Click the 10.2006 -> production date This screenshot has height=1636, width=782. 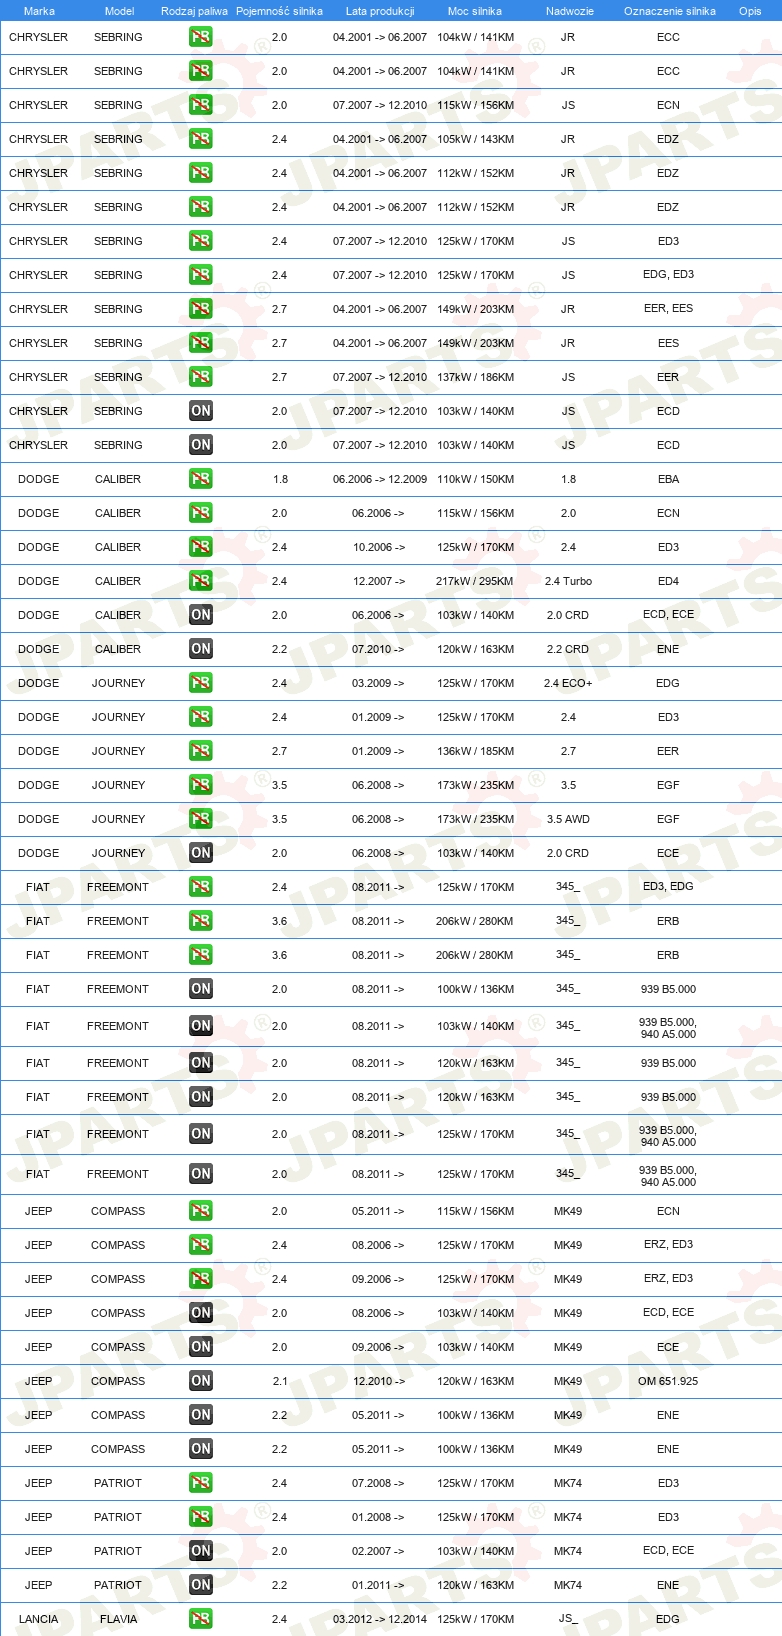click(378, 547)
